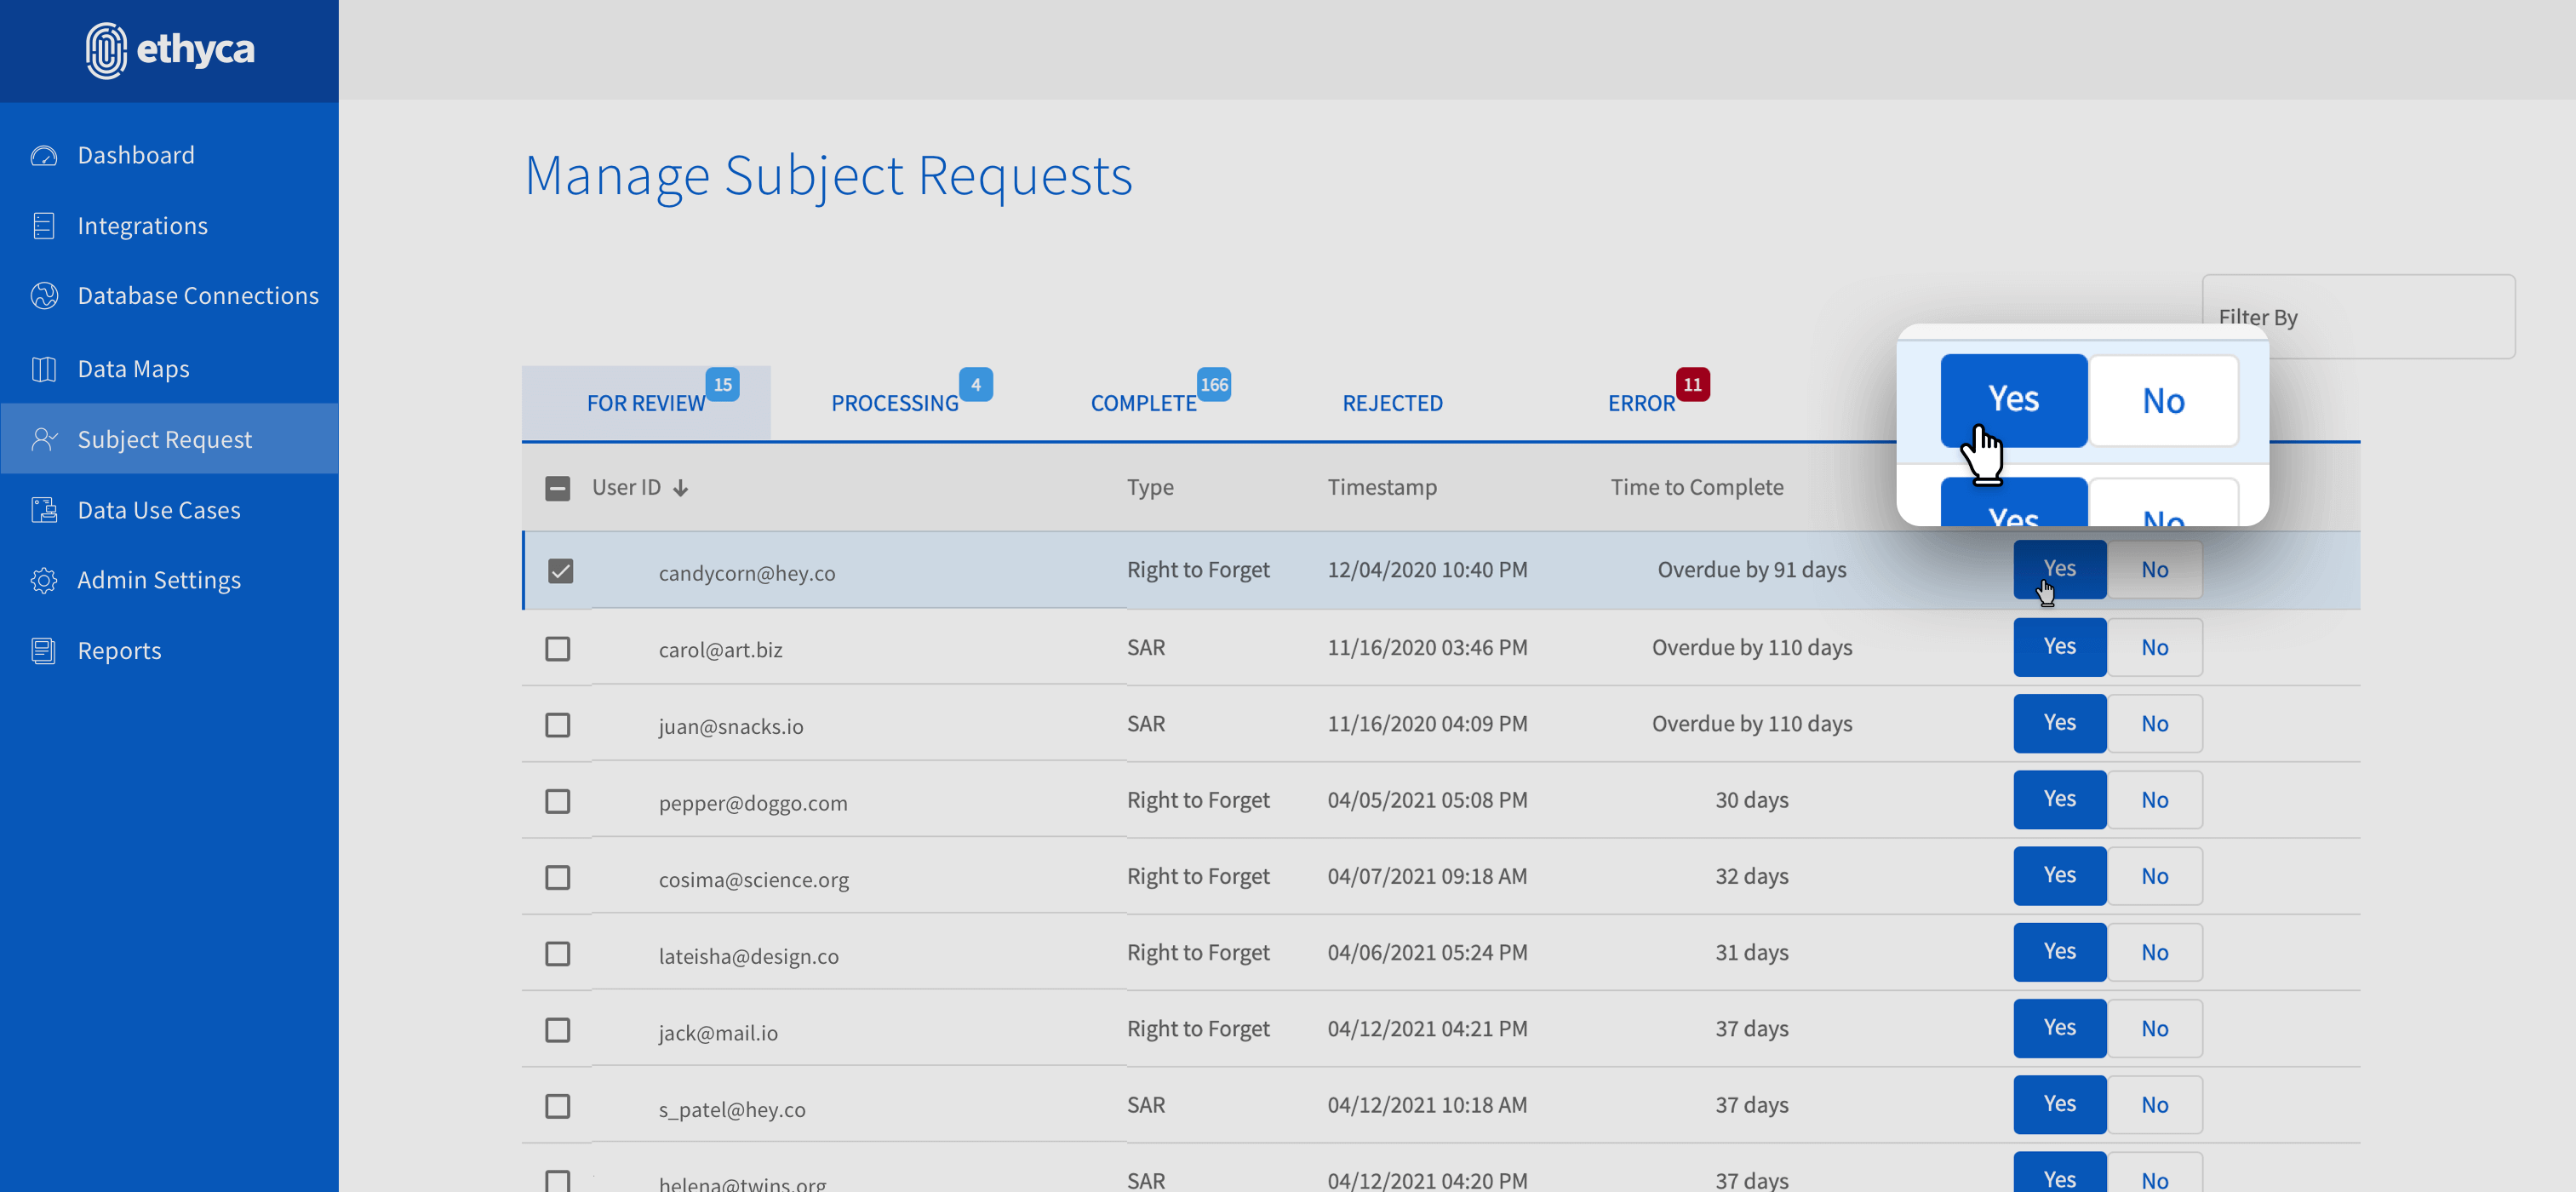
Task: Open the Complete tab with 166 badge
Action: (1143, 403)
